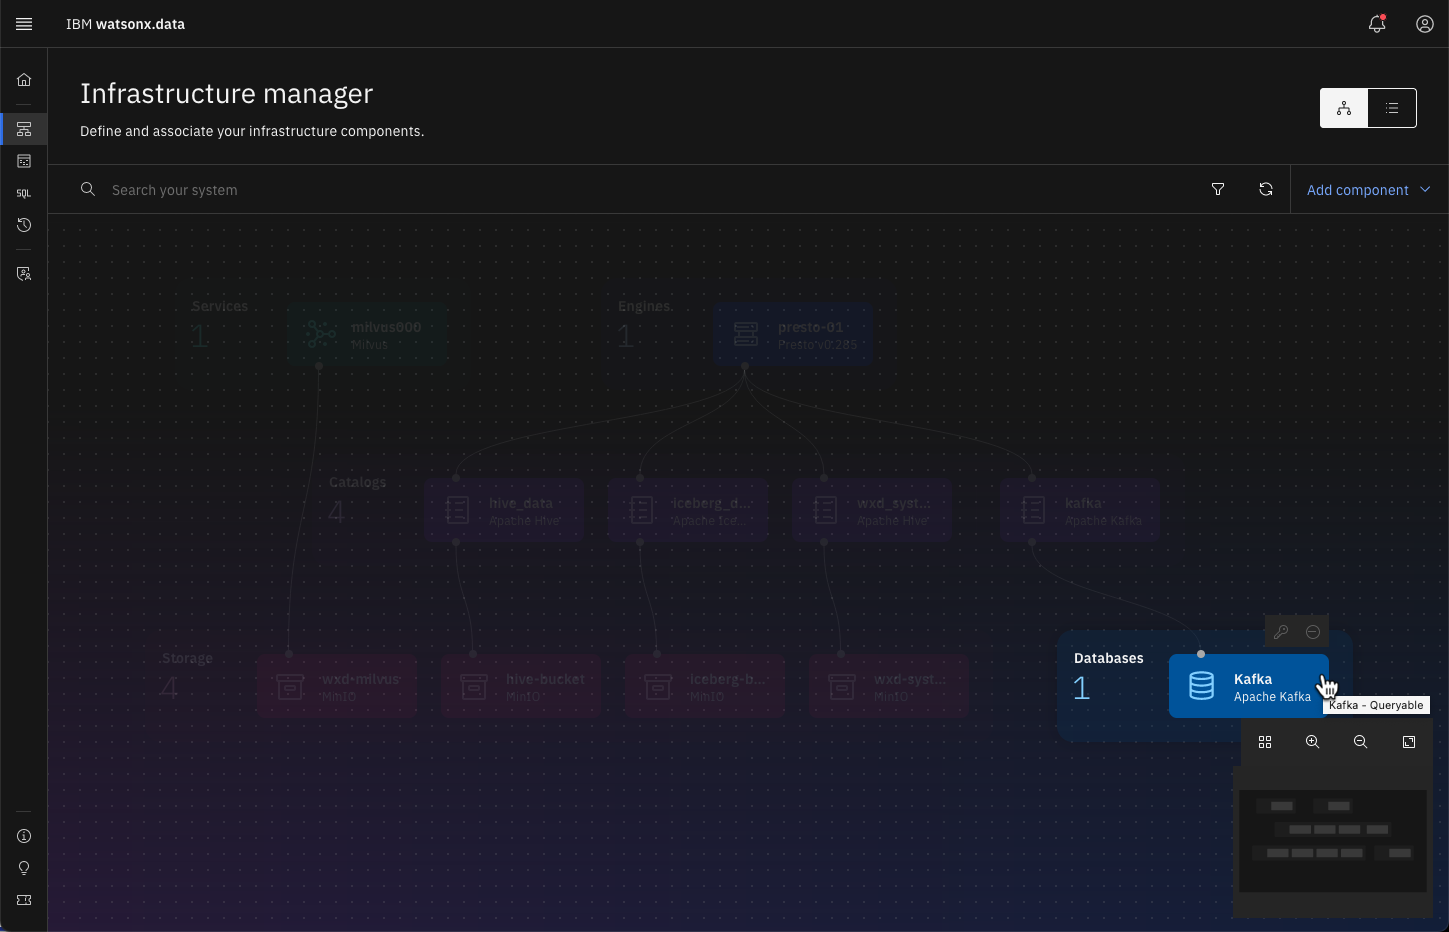Click the remove circle icon above Kafka
This screenshot has width=1449, height=932.
tap(1313, 632)
